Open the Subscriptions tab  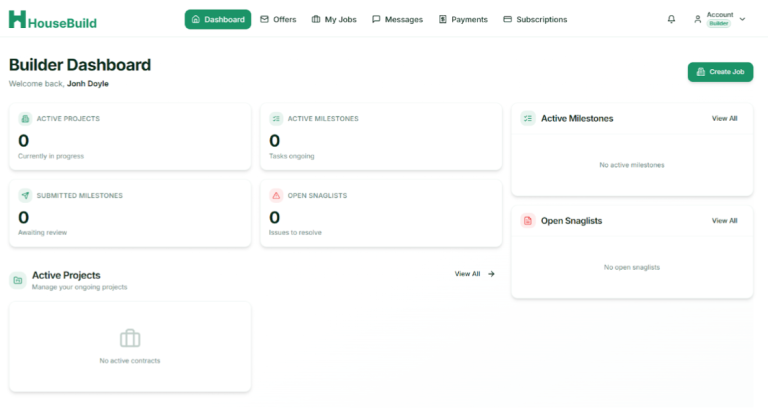click(x=535, y=19)
